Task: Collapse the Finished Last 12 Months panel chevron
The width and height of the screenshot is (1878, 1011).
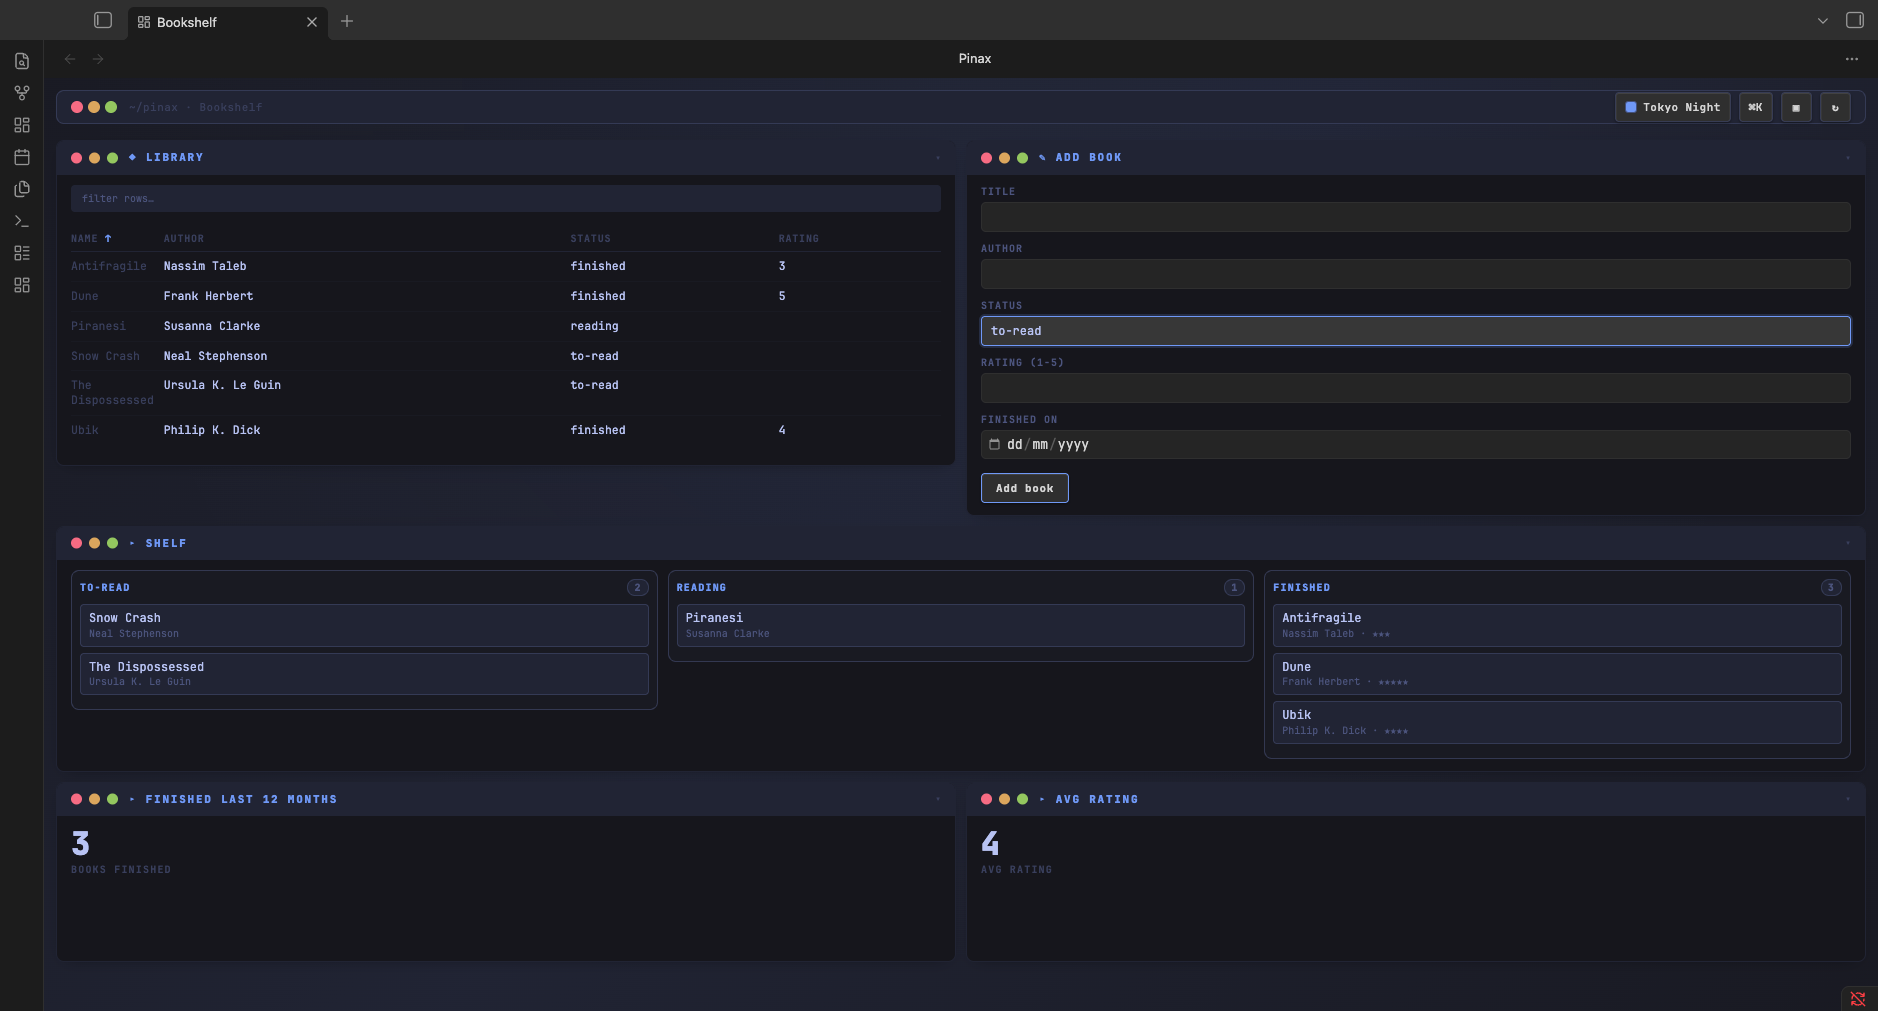Action: click(x=938, y=799)
